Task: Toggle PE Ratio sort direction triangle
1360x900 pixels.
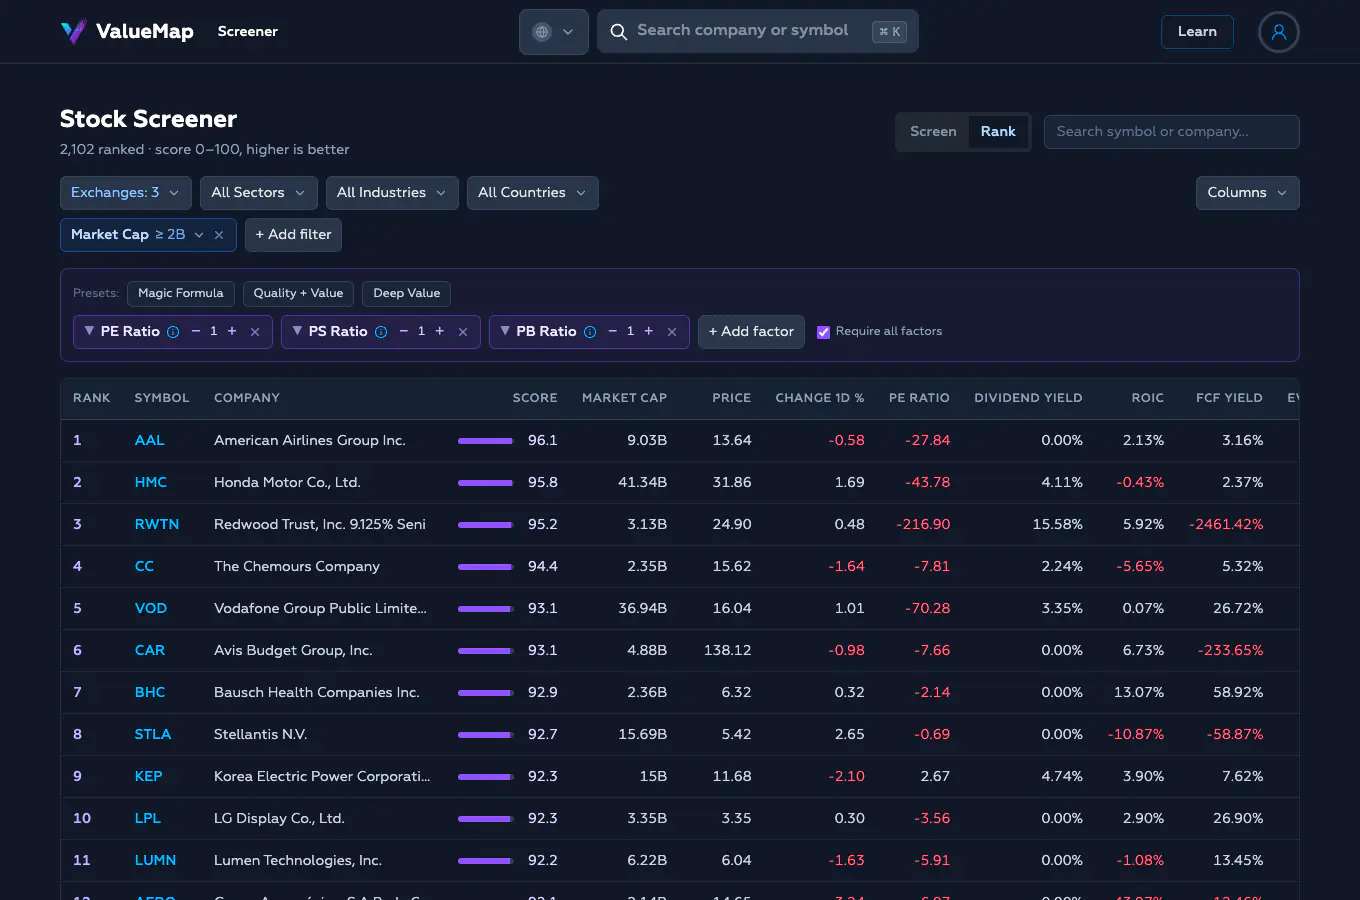Action: pyautogui.click(x=89, y=331)
